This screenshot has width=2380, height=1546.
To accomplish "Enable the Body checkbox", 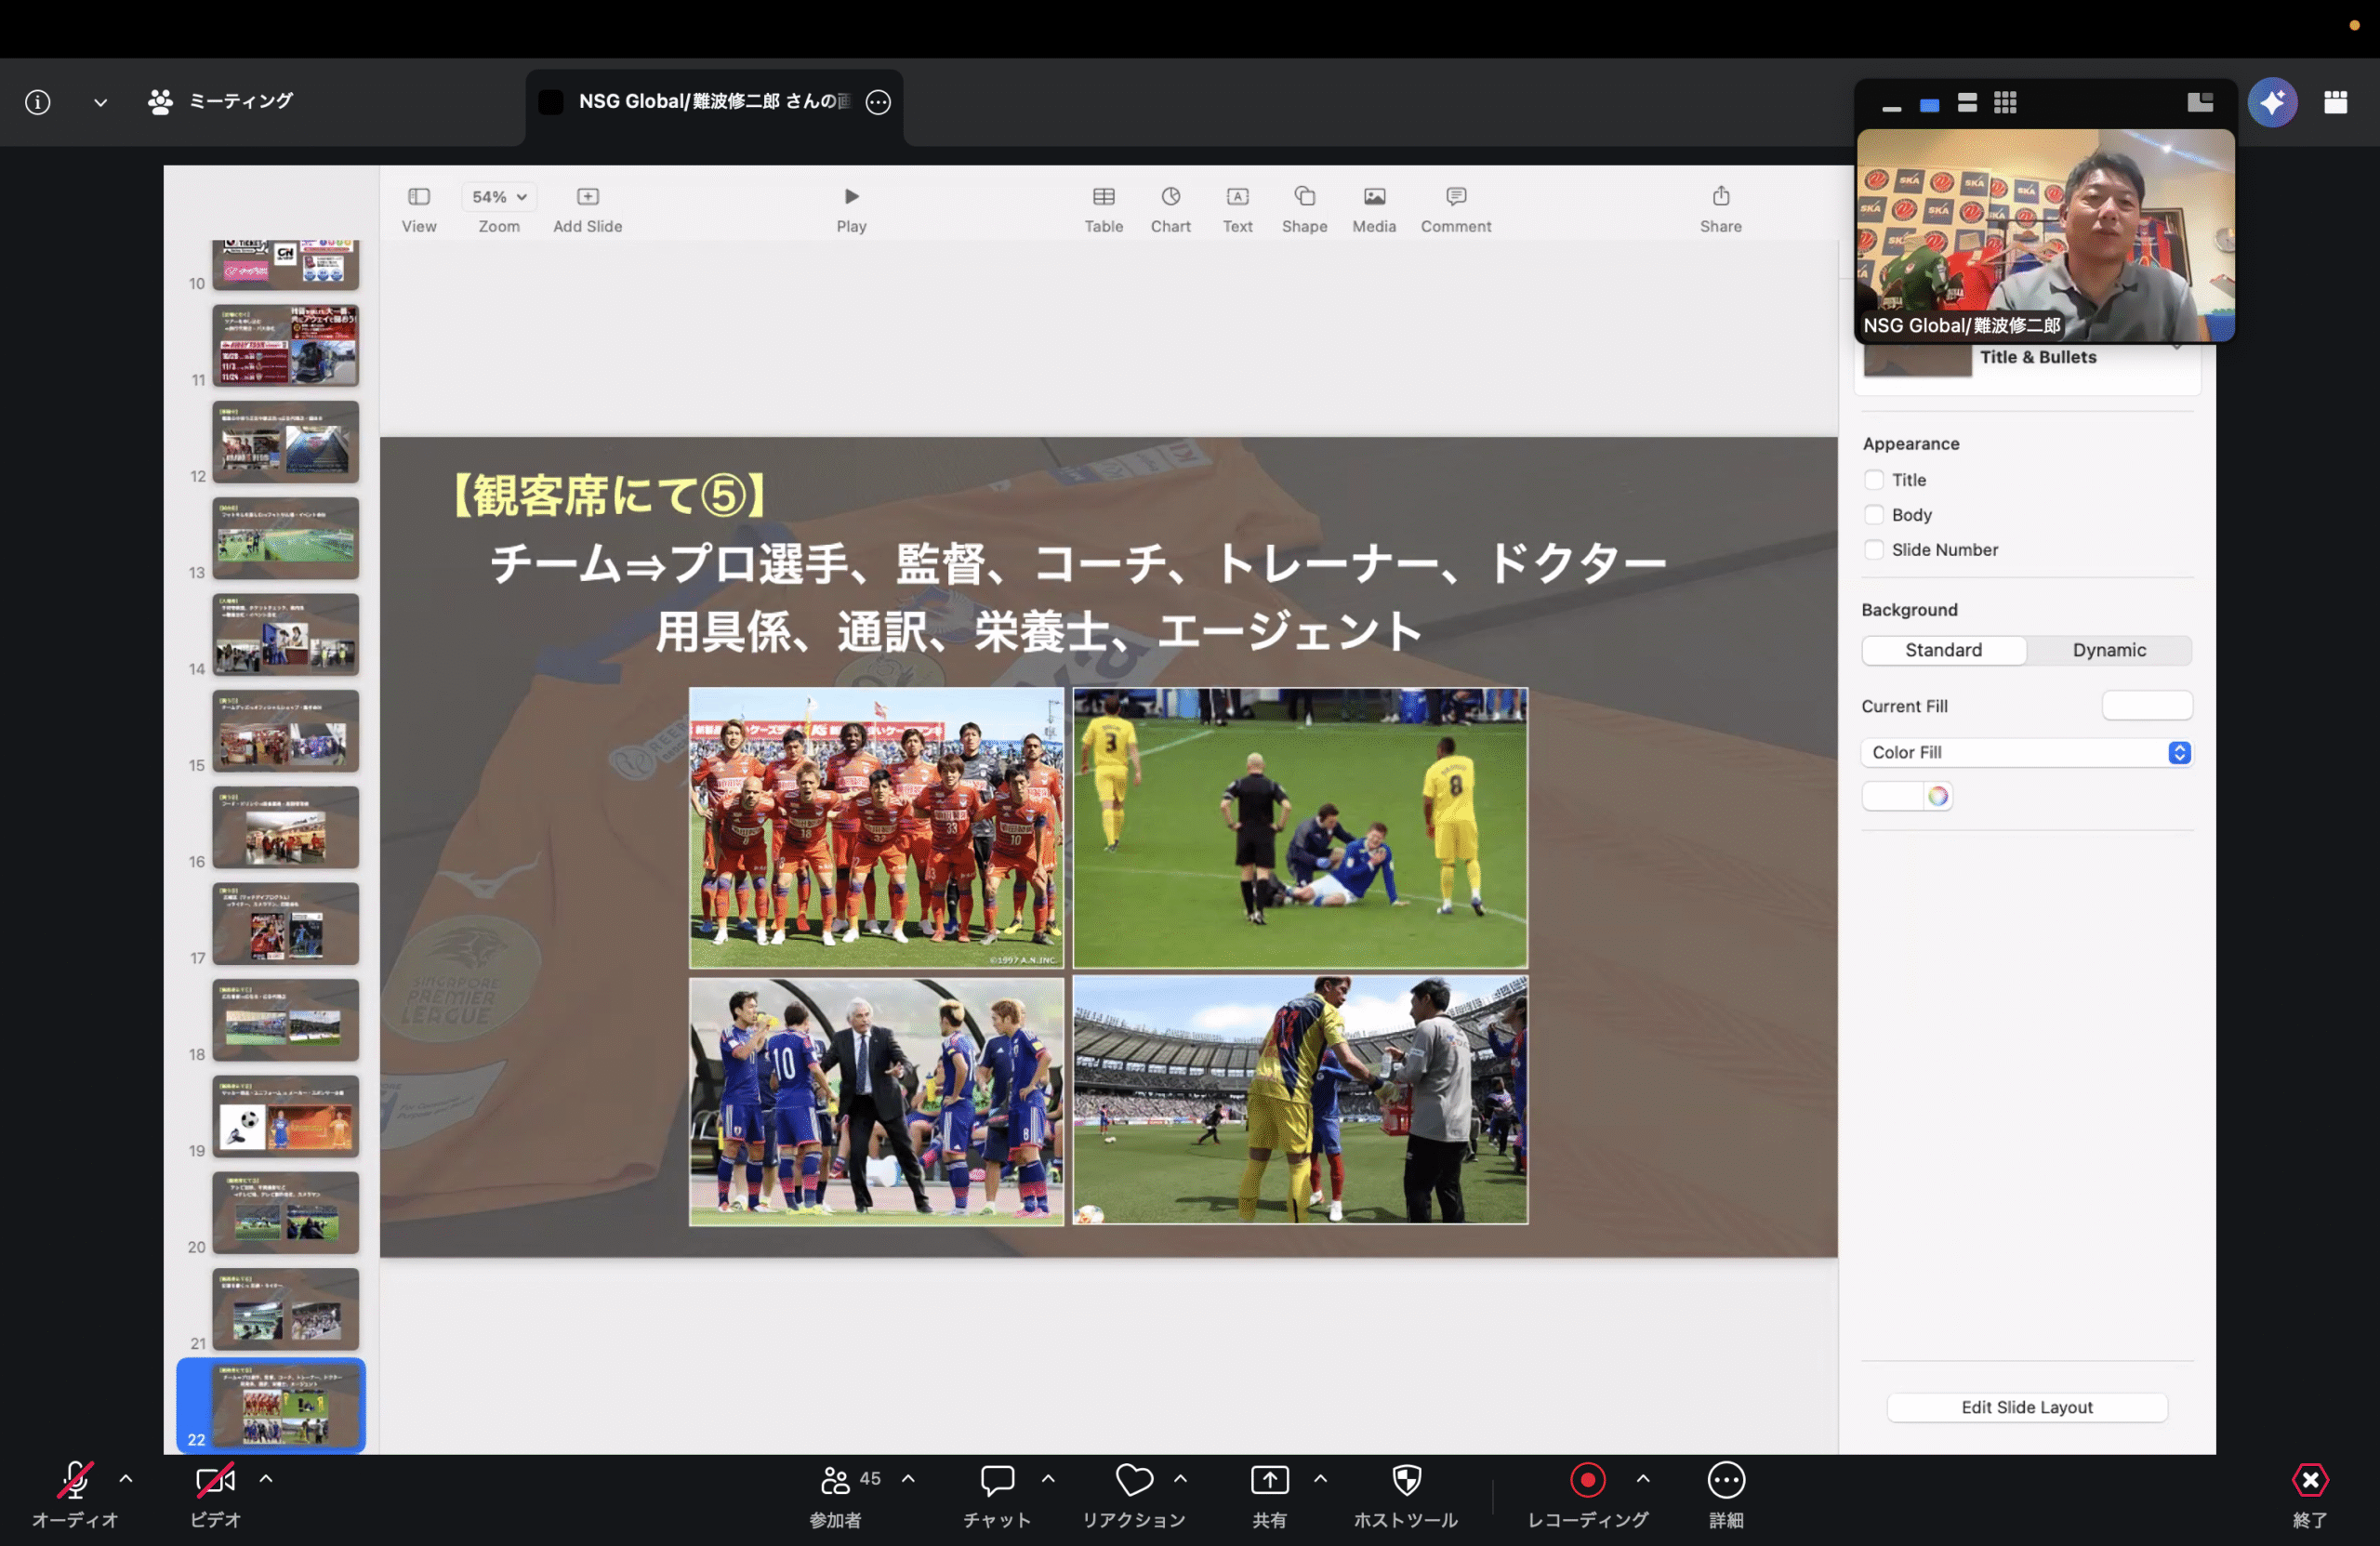I will [x=1874, y=515].
